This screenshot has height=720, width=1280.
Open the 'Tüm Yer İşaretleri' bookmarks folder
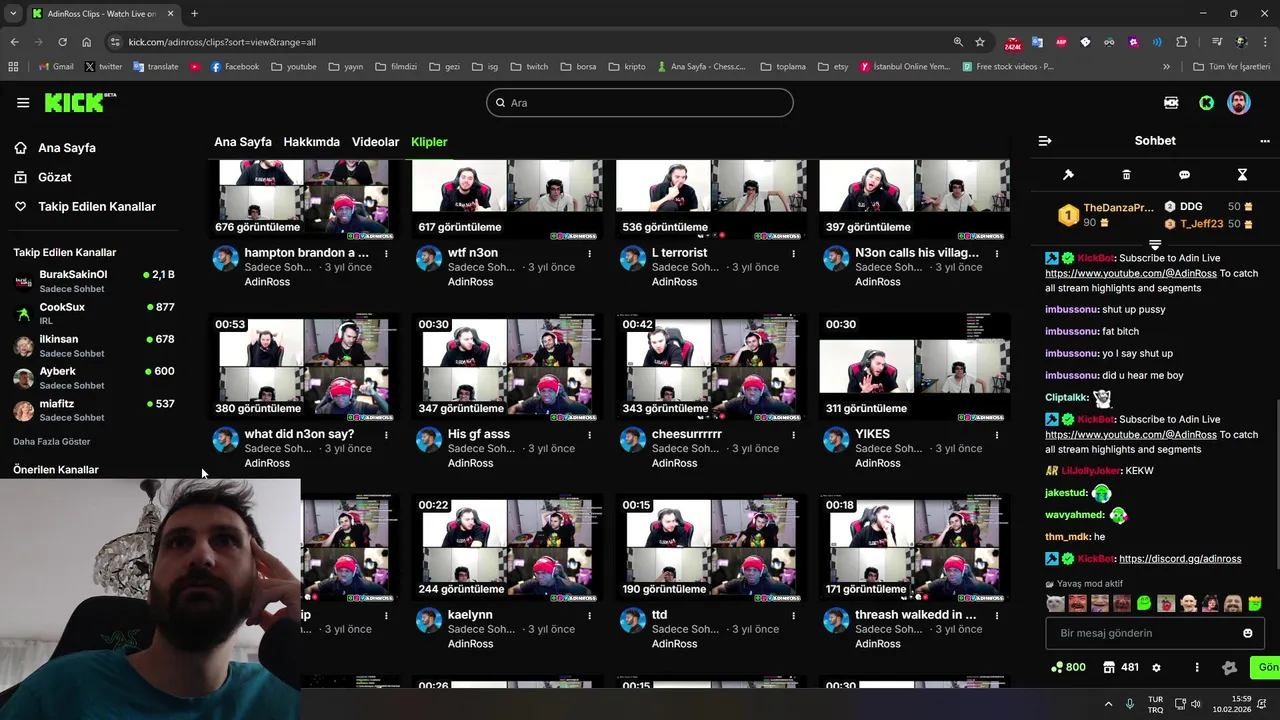click(1232, 67)
